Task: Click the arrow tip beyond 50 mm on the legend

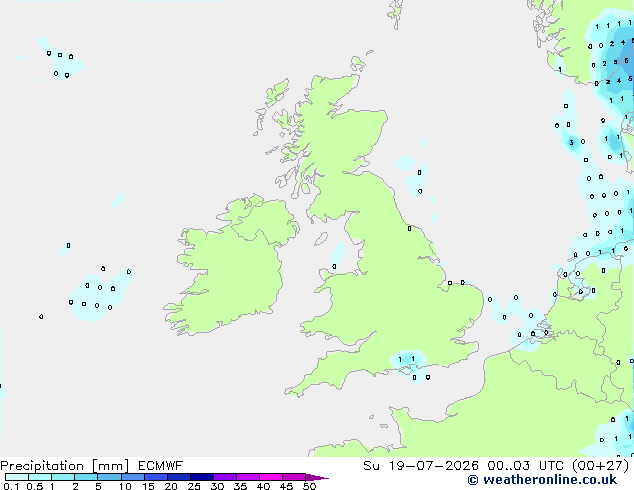Action: click(x=317, y=477)
